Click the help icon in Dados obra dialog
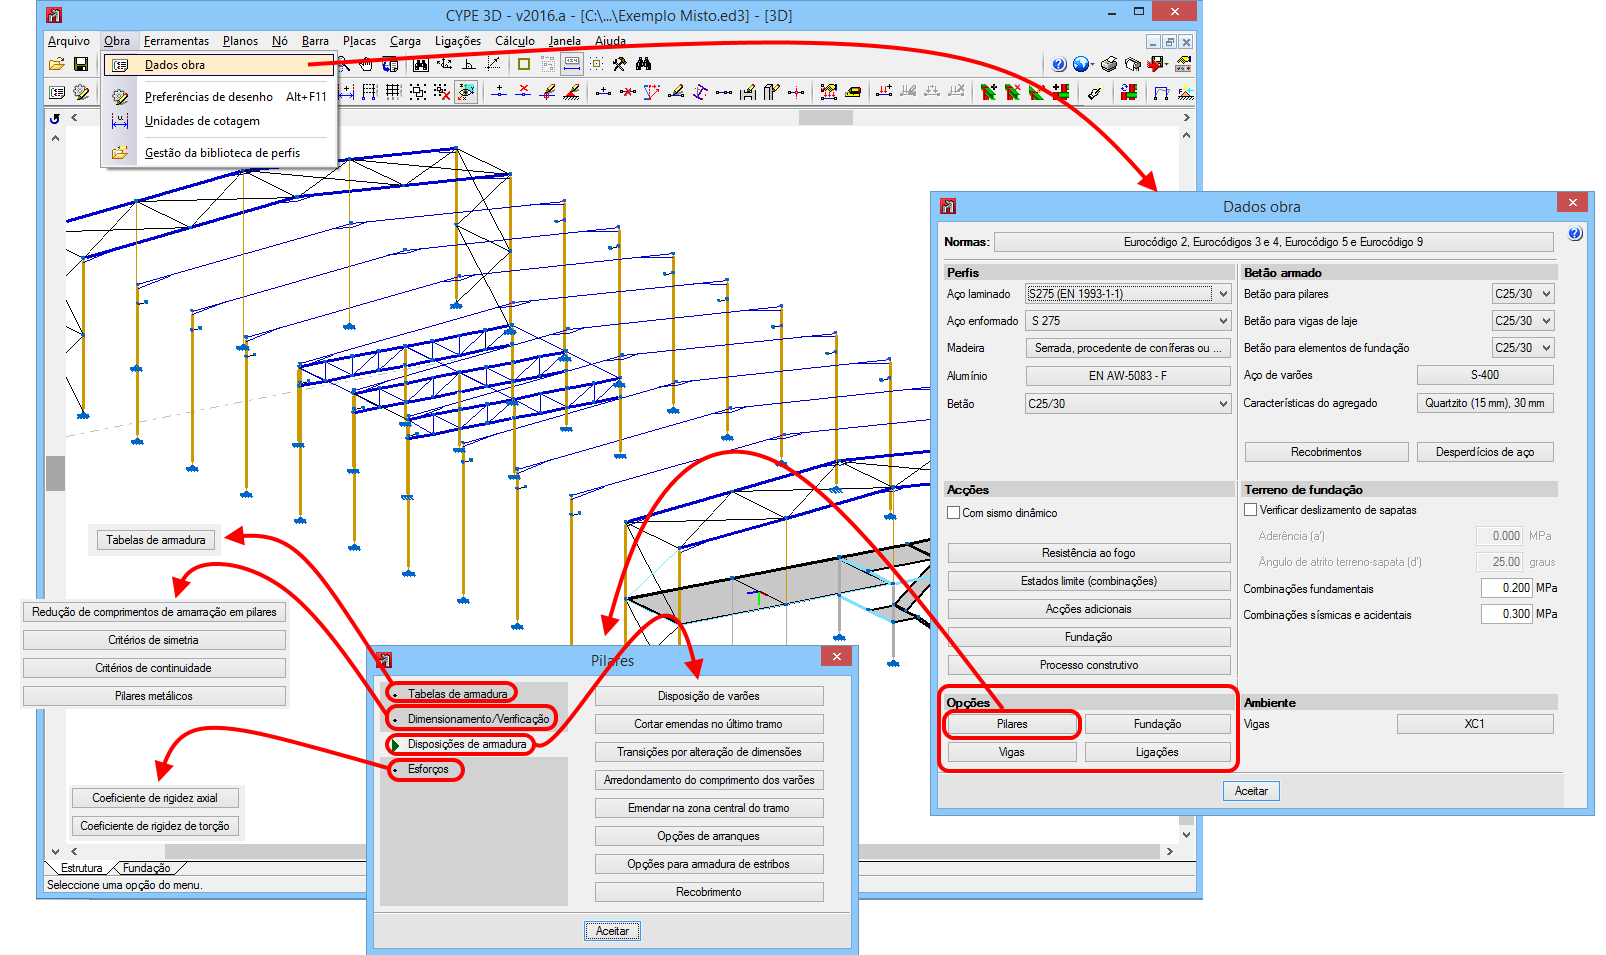The width and height of the screenshot is (1606, 955). tap(1575, 234)
